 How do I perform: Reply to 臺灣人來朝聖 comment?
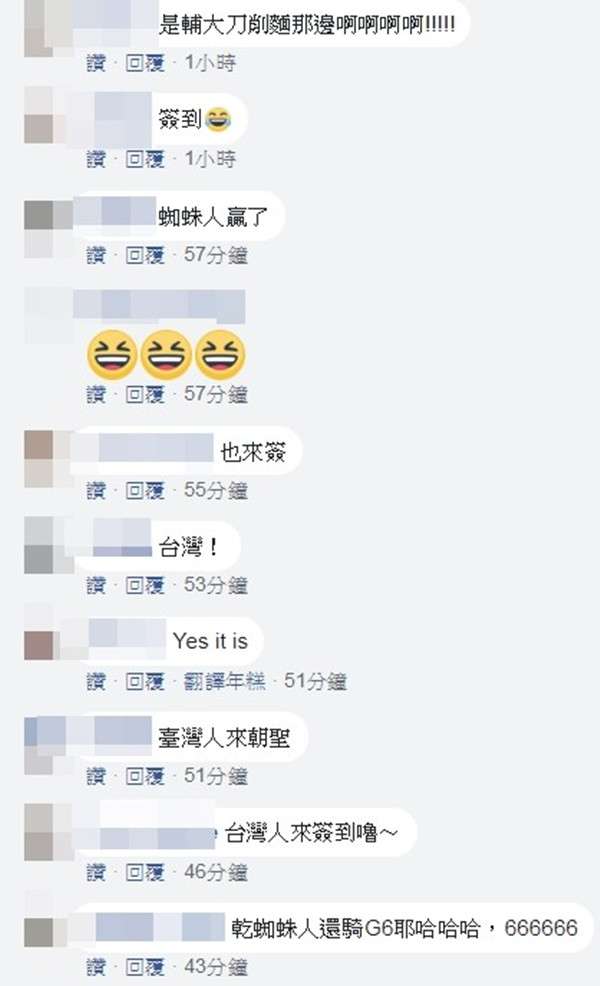click(145, 776)
